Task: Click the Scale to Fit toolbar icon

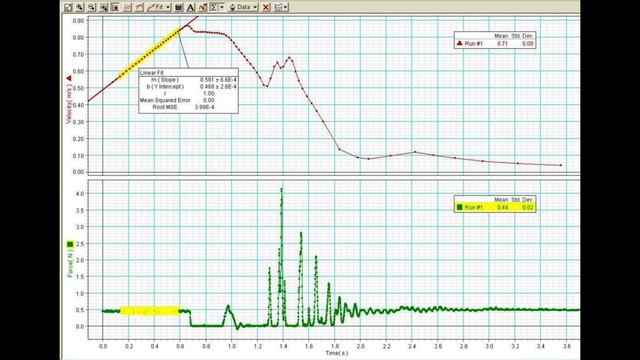Action: pyautogui.click(x=68, y=7)
